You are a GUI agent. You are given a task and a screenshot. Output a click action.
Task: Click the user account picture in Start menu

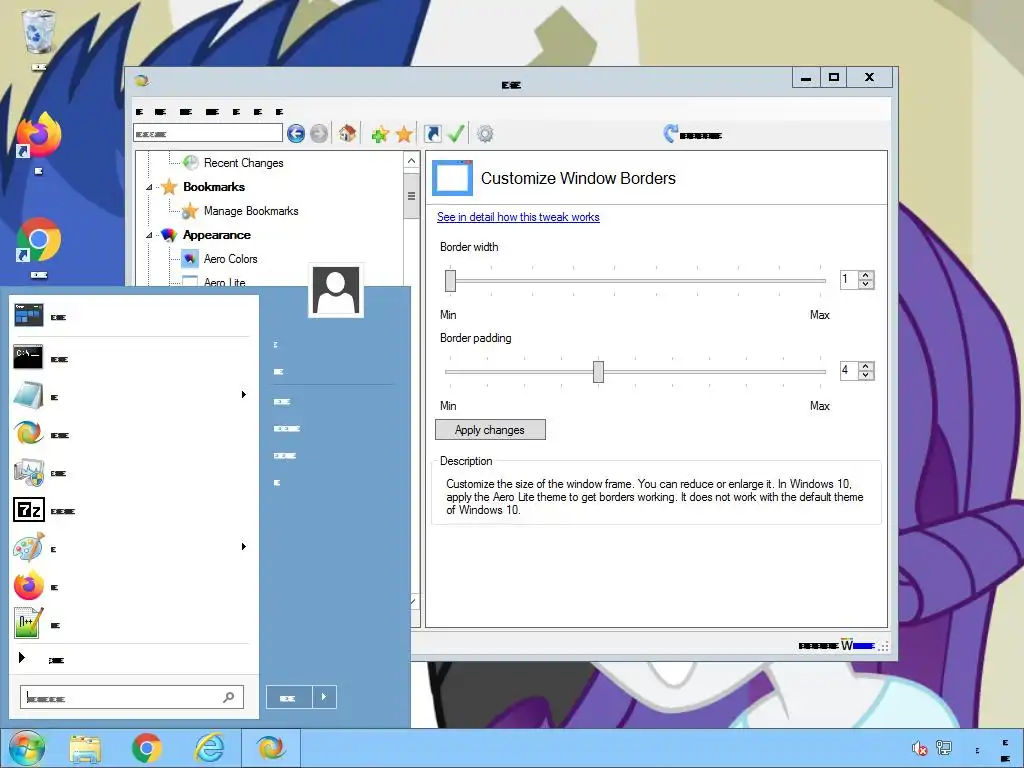tap(336, 291)
